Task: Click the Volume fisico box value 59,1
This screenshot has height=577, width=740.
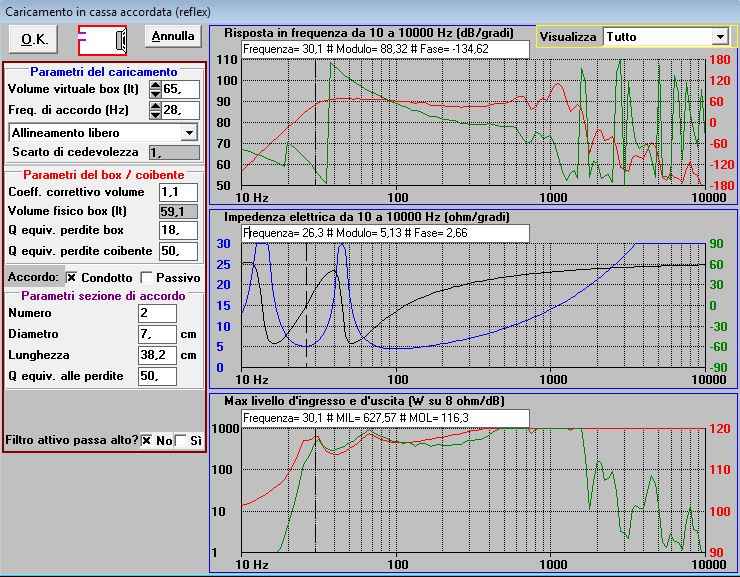Action: tap(178, 211)
